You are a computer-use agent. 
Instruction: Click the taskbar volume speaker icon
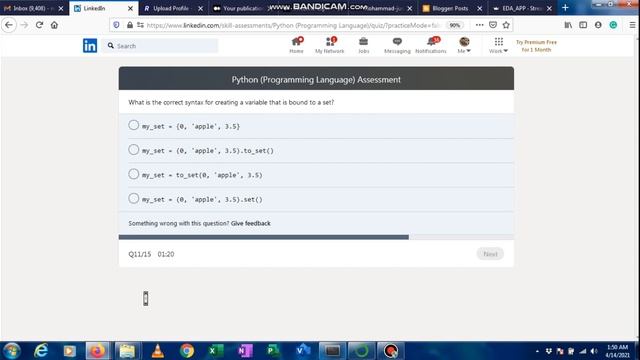click(594, 351)
